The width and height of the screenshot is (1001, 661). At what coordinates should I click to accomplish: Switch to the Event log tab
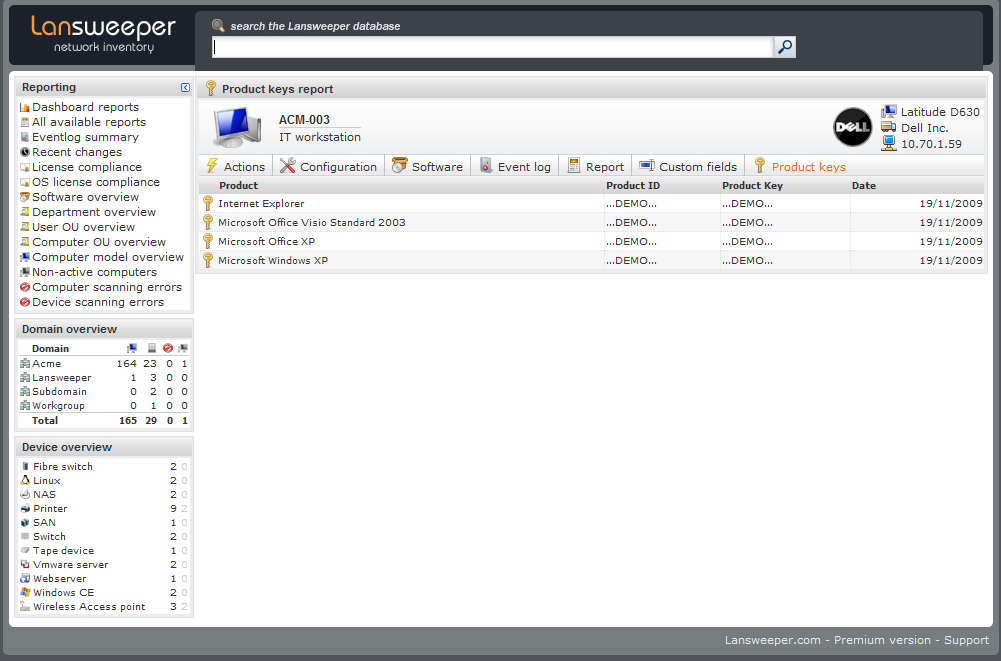tap(515, 166)
